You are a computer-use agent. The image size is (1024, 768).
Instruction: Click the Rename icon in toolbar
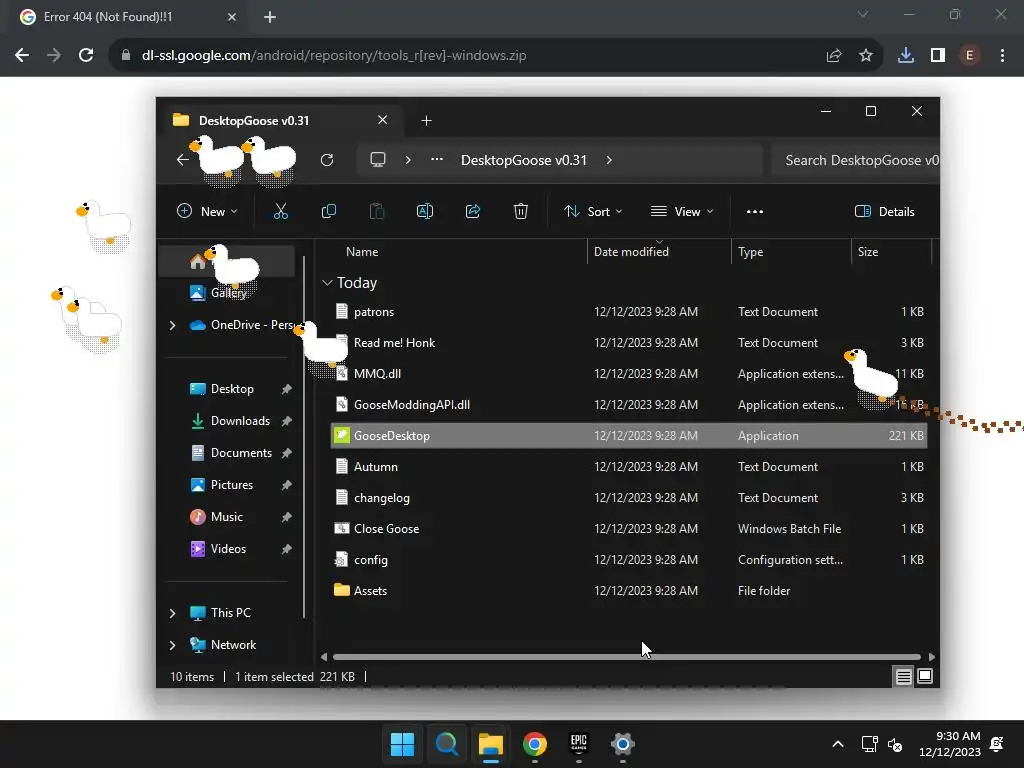click(424, 211)
